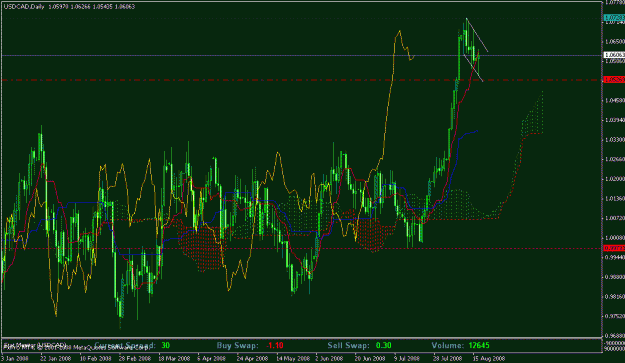Select the upper white channel trendline
Screen dimensions: 625x363
coord(477,35)
